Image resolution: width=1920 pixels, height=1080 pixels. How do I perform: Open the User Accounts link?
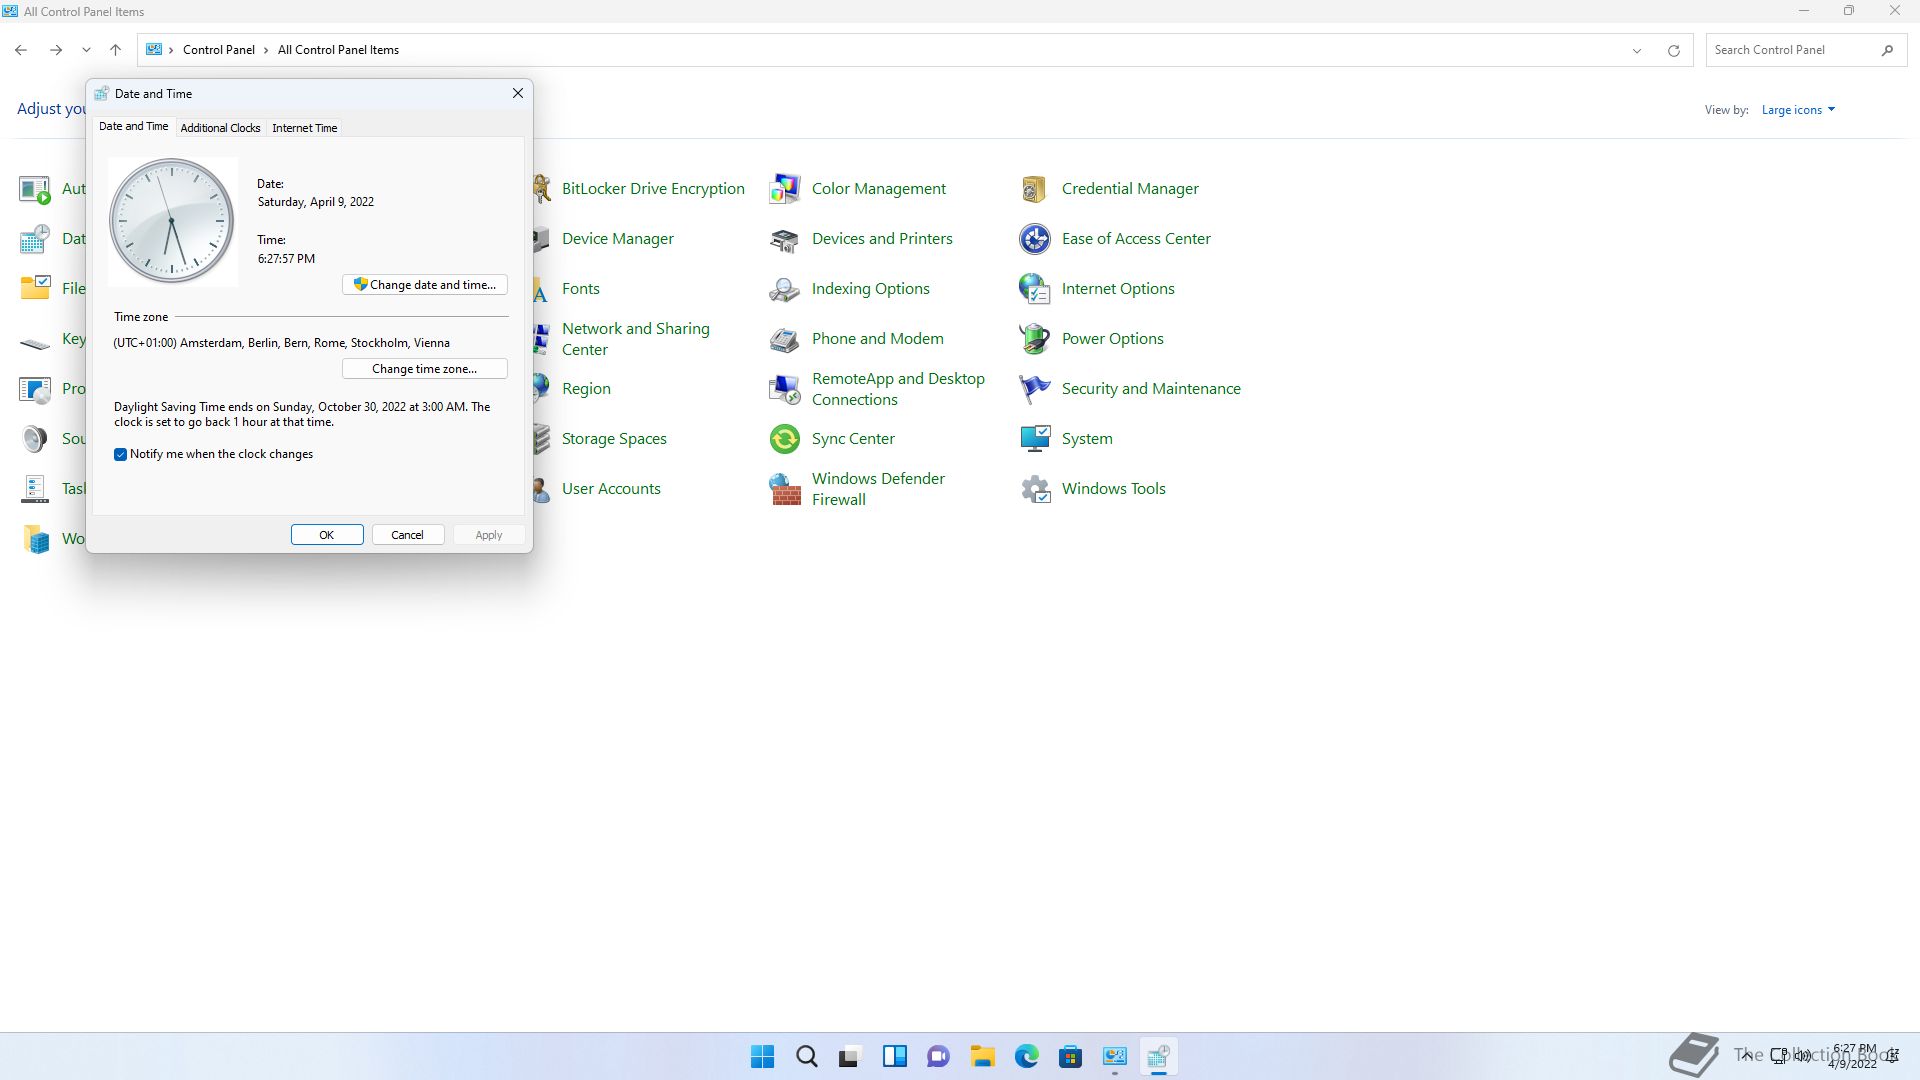click(611, 488)
